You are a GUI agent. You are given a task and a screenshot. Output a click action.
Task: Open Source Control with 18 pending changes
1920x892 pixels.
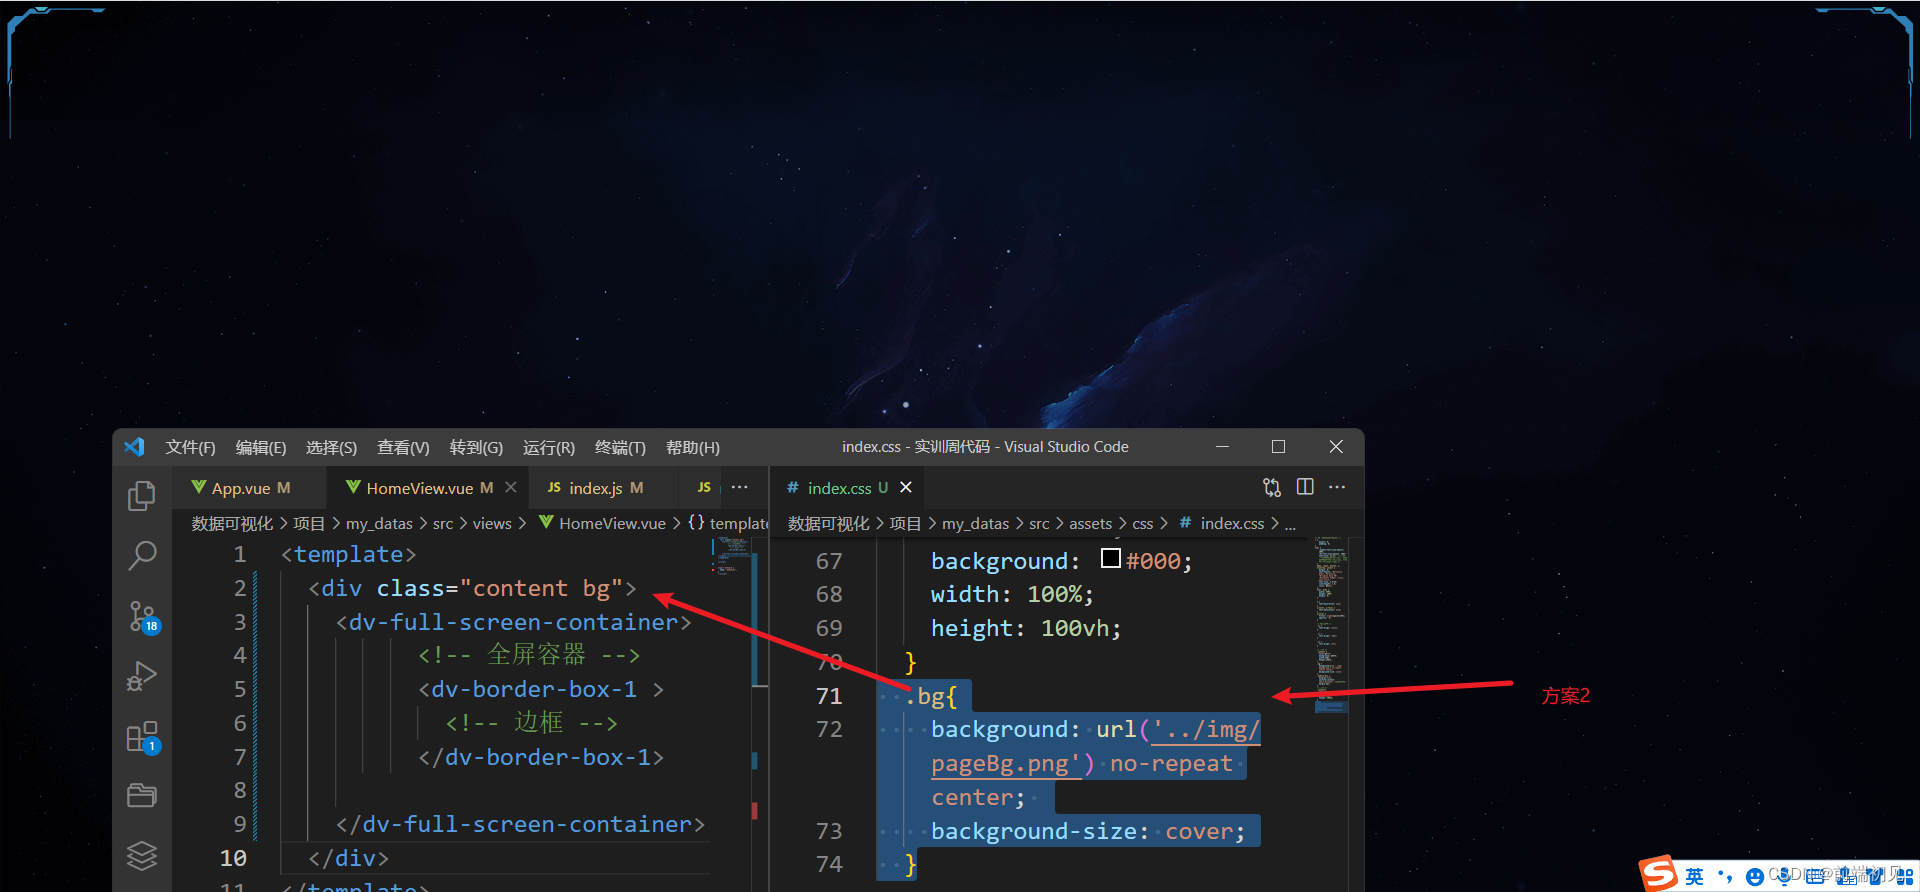click(x=143, y=617)
